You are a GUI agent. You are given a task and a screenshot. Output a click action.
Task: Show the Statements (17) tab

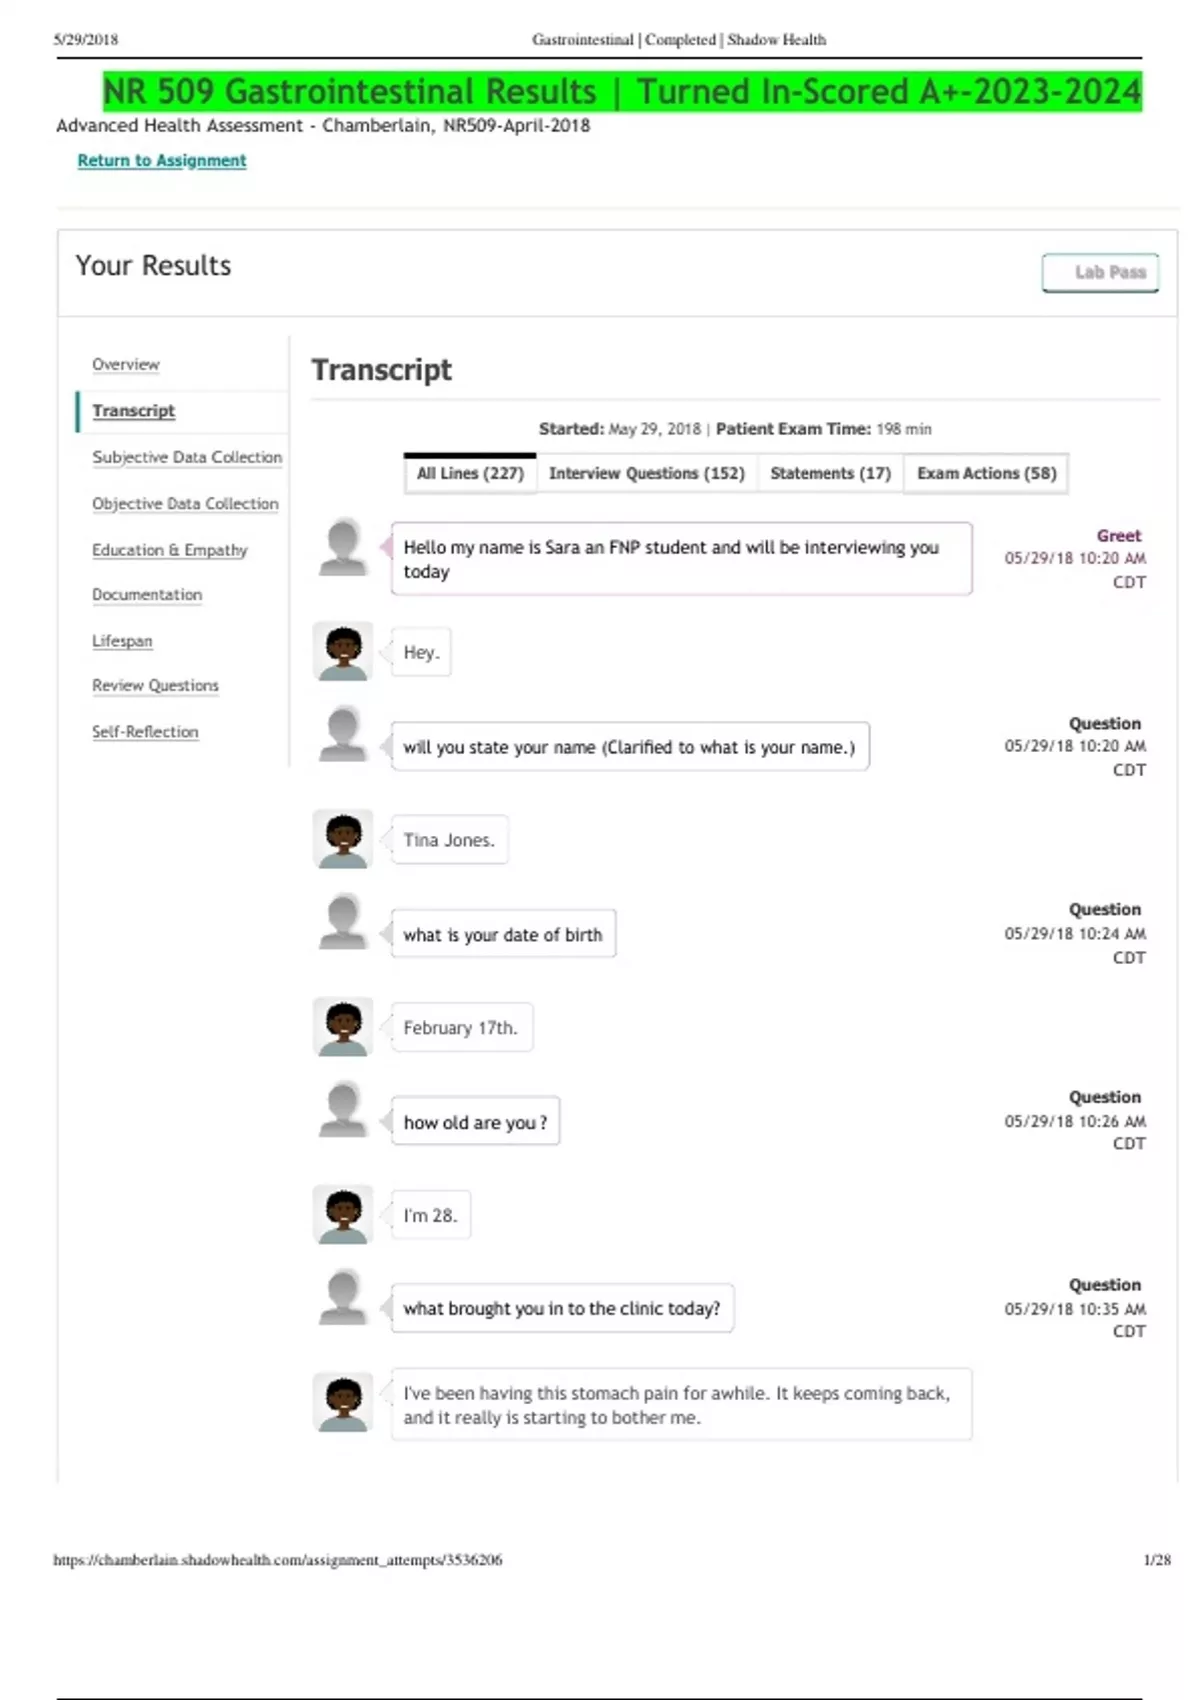(x=830, y=474)
